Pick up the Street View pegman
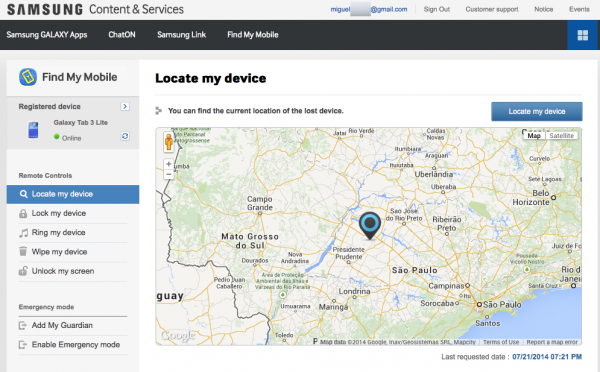The width and height of the screenshot is (600, 372). (x=169, y=142)
